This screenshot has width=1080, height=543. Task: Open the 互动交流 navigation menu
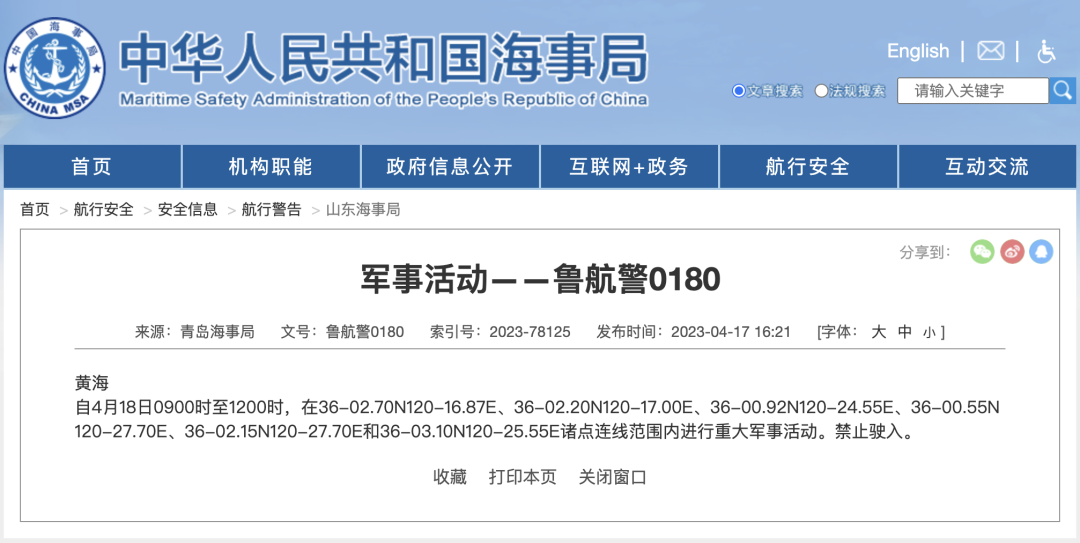(987, 167)
